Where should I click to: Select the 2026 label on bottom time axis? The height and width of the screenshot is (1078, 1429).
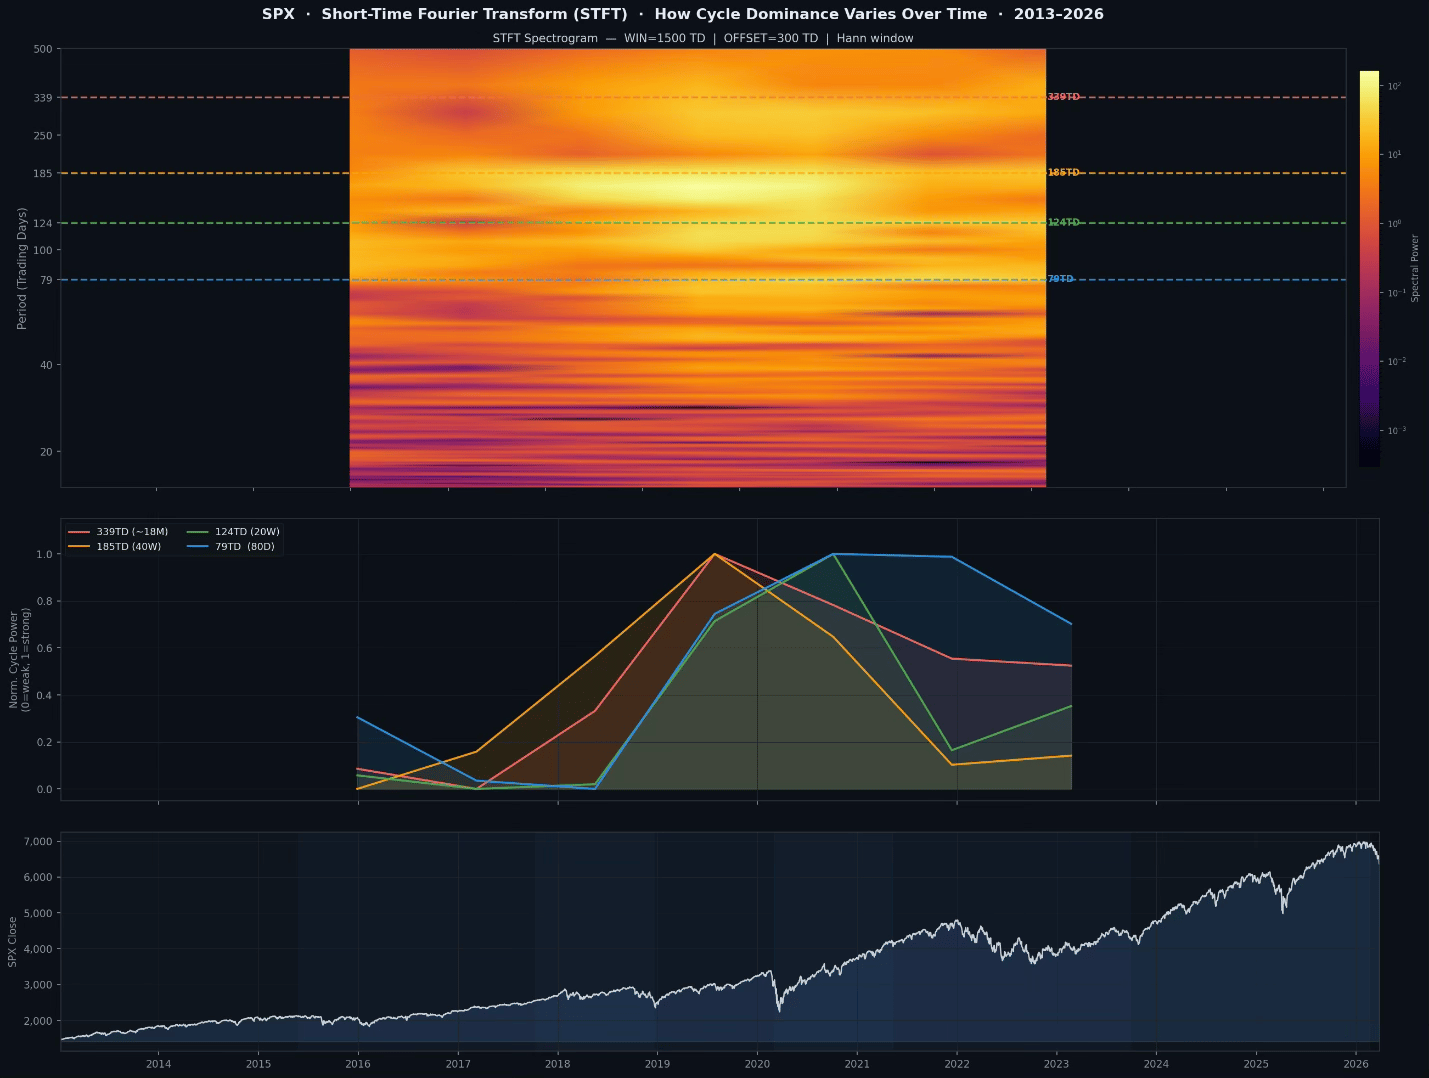click(1355, 1064)
